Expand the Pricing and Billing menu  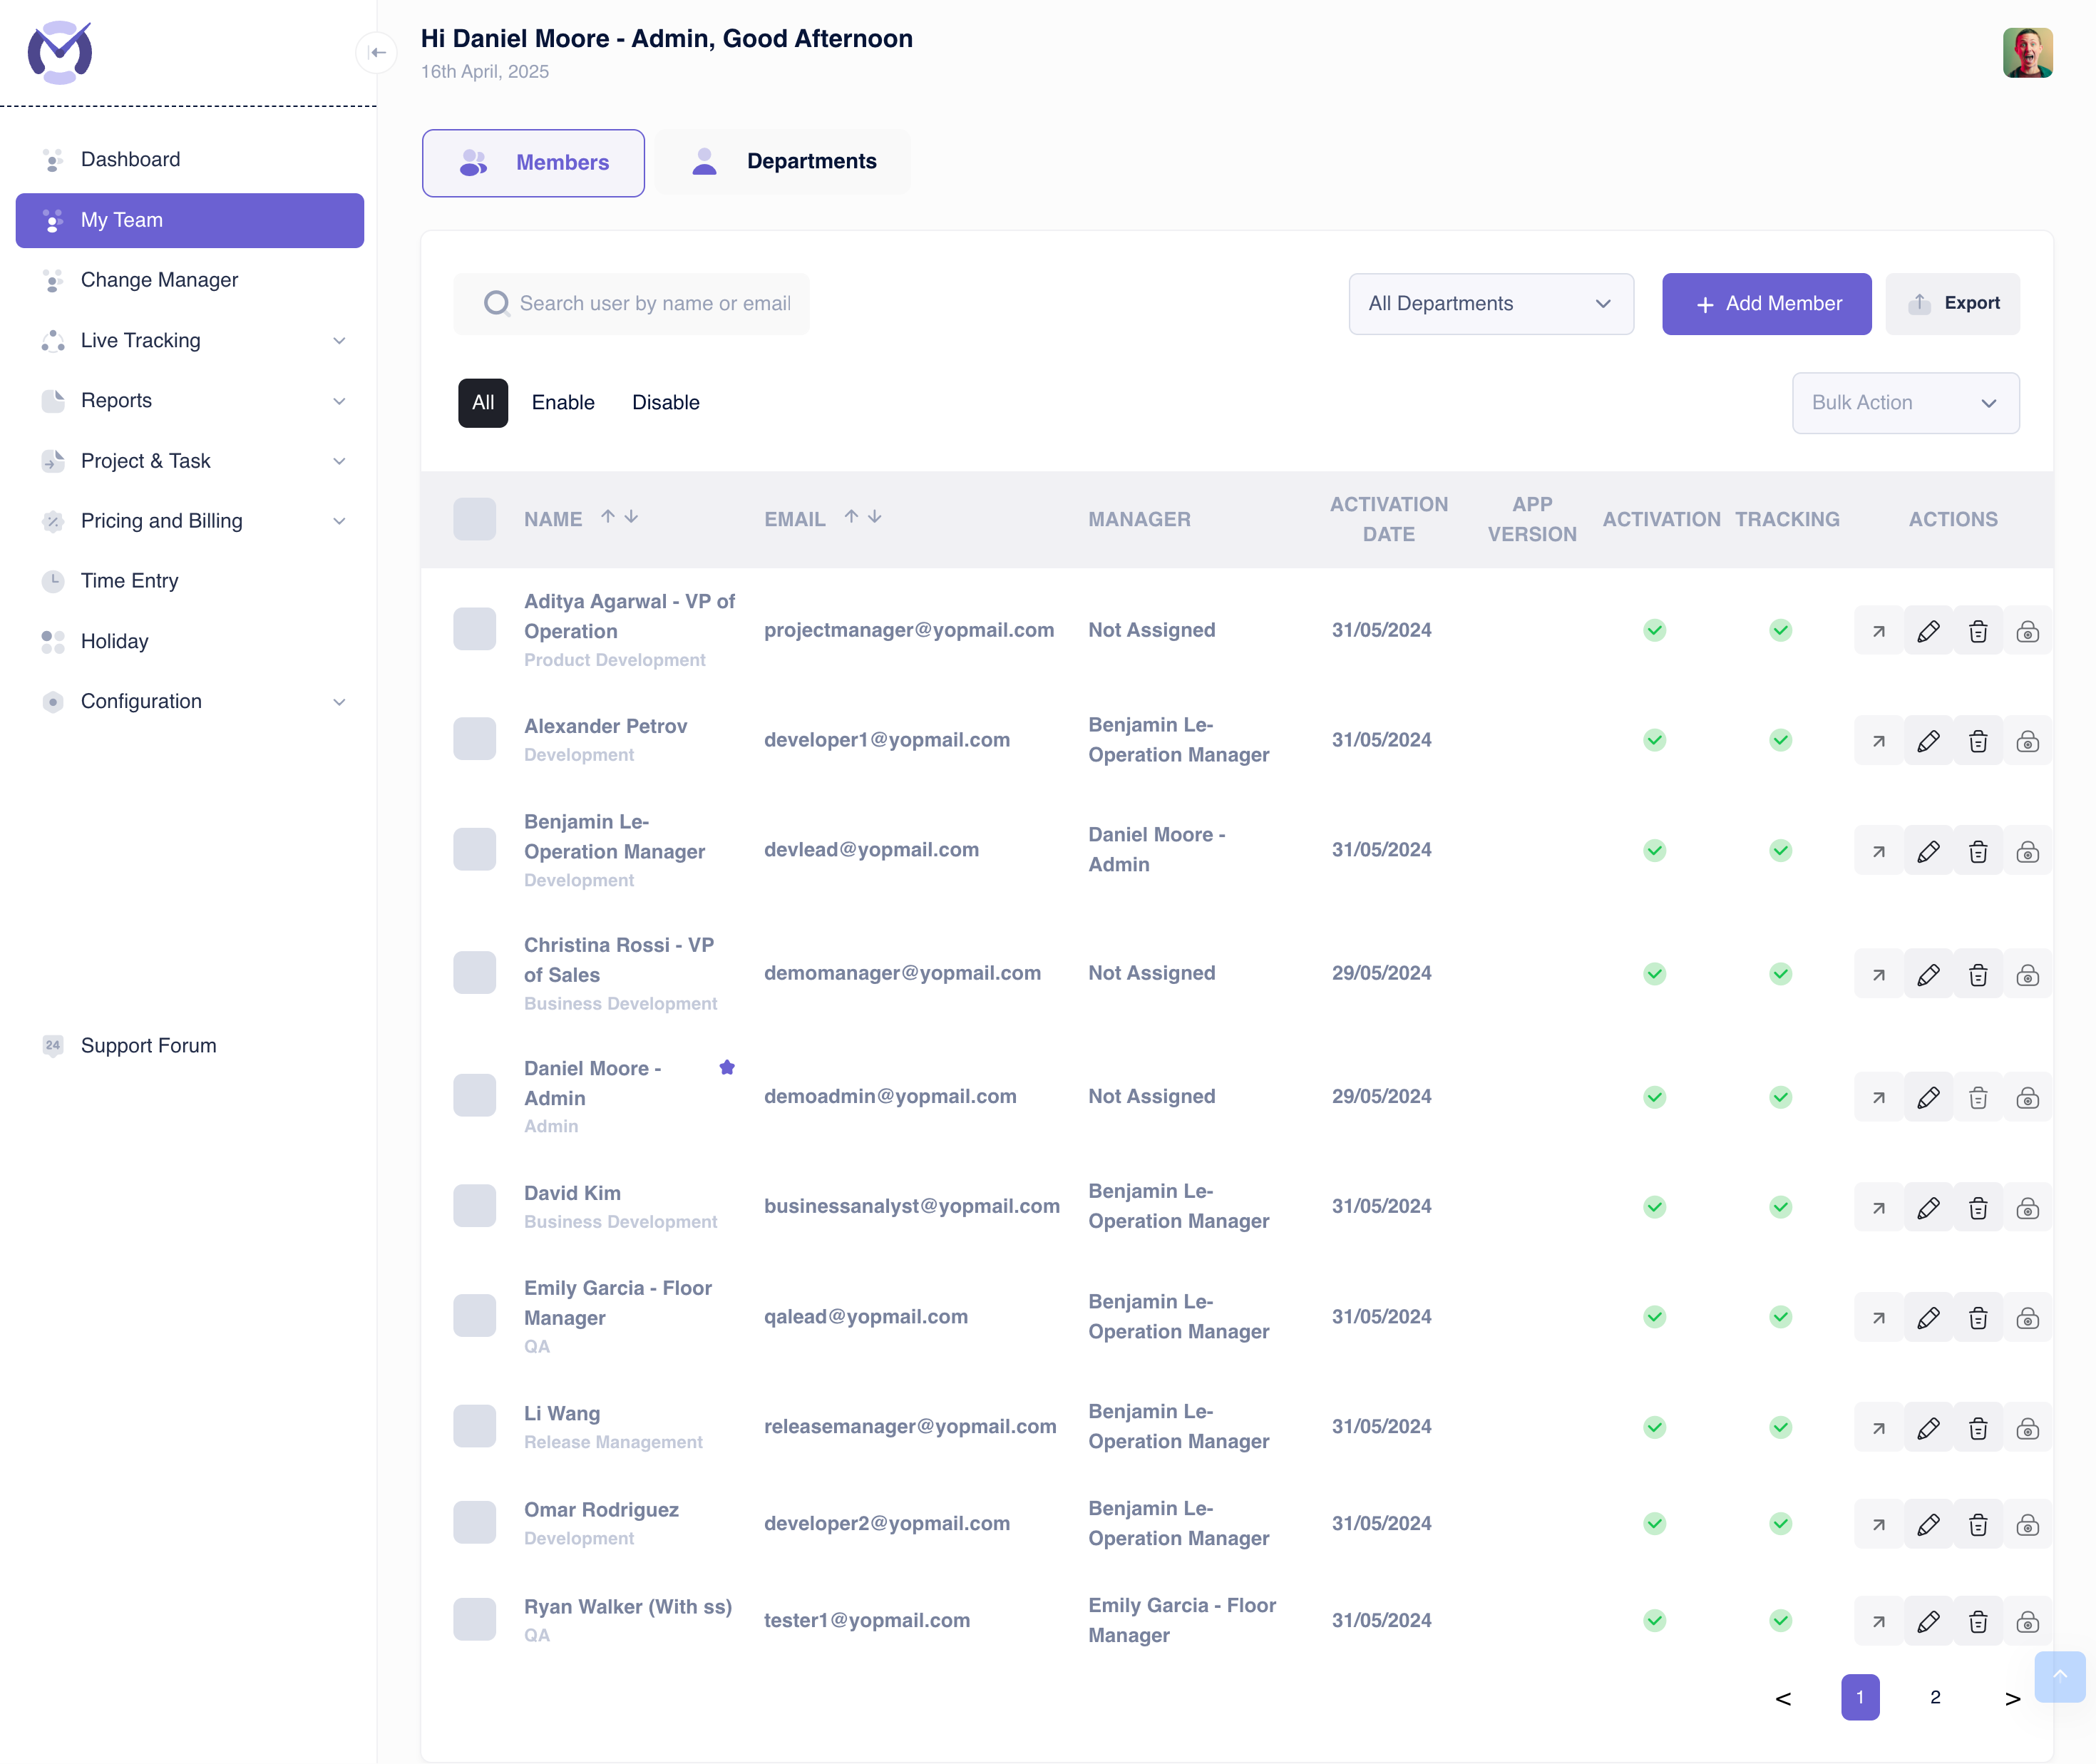339,521
